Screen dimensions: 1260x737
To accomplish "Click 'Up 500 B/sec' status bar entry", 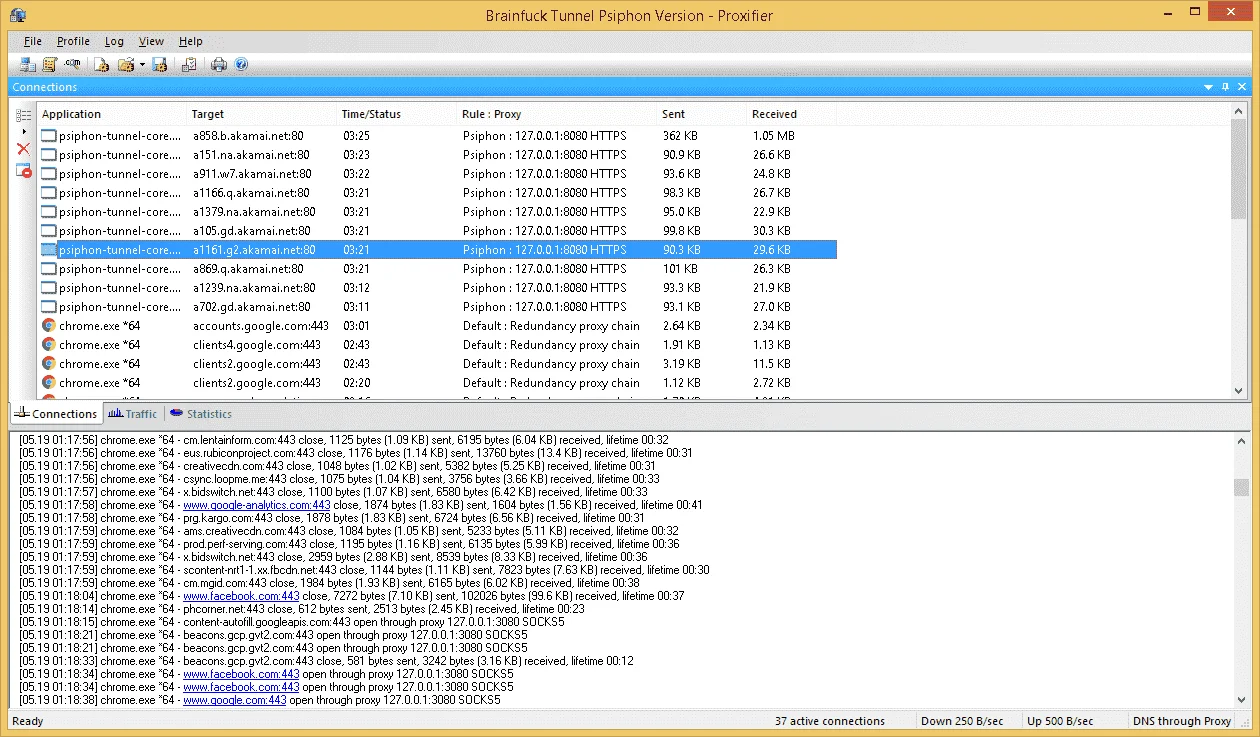I will click(1060, 721).
